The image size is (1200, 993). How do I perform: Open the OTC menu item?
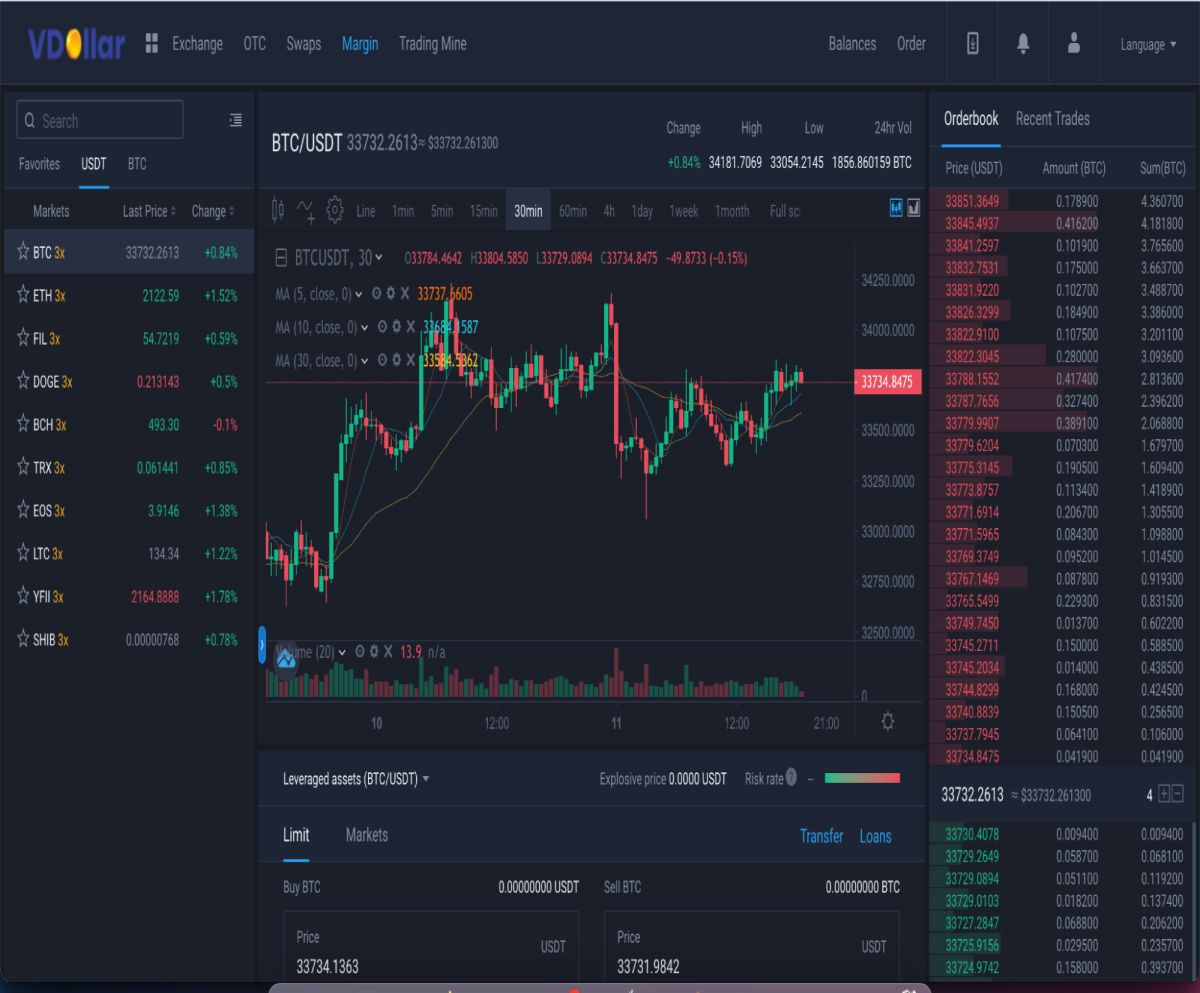pyautogui.click(x=254, y=43)
